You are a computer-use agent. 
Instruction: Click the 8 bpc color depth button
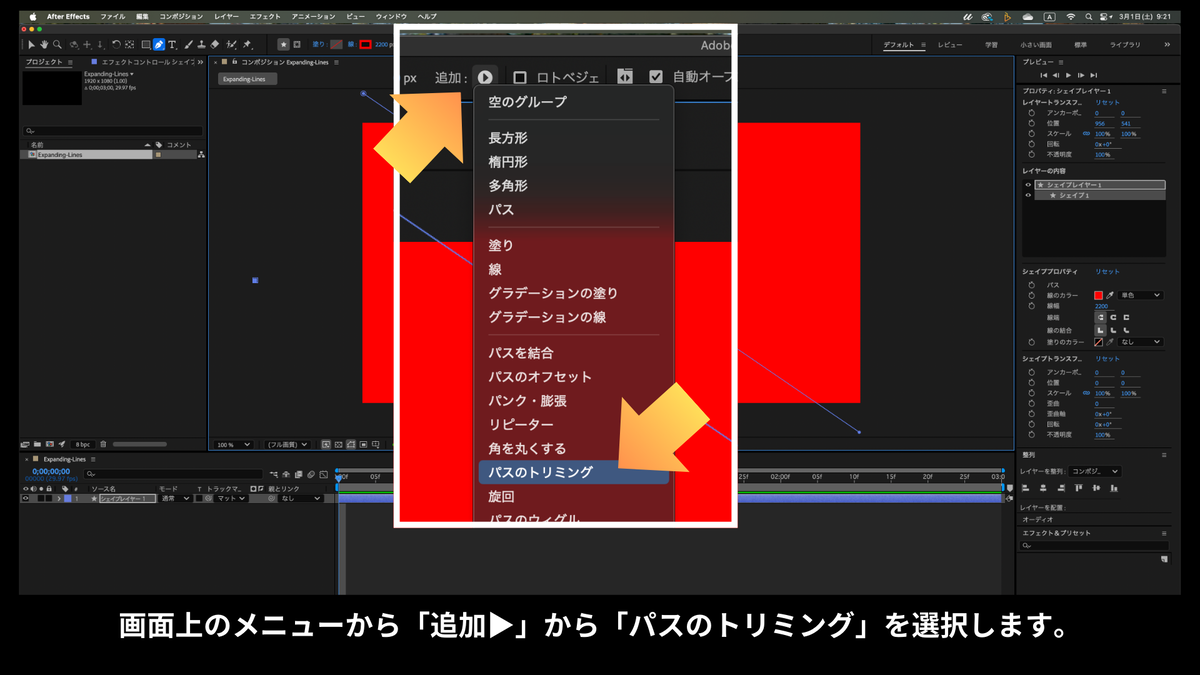pyautogui.click(x=82, y=444)
